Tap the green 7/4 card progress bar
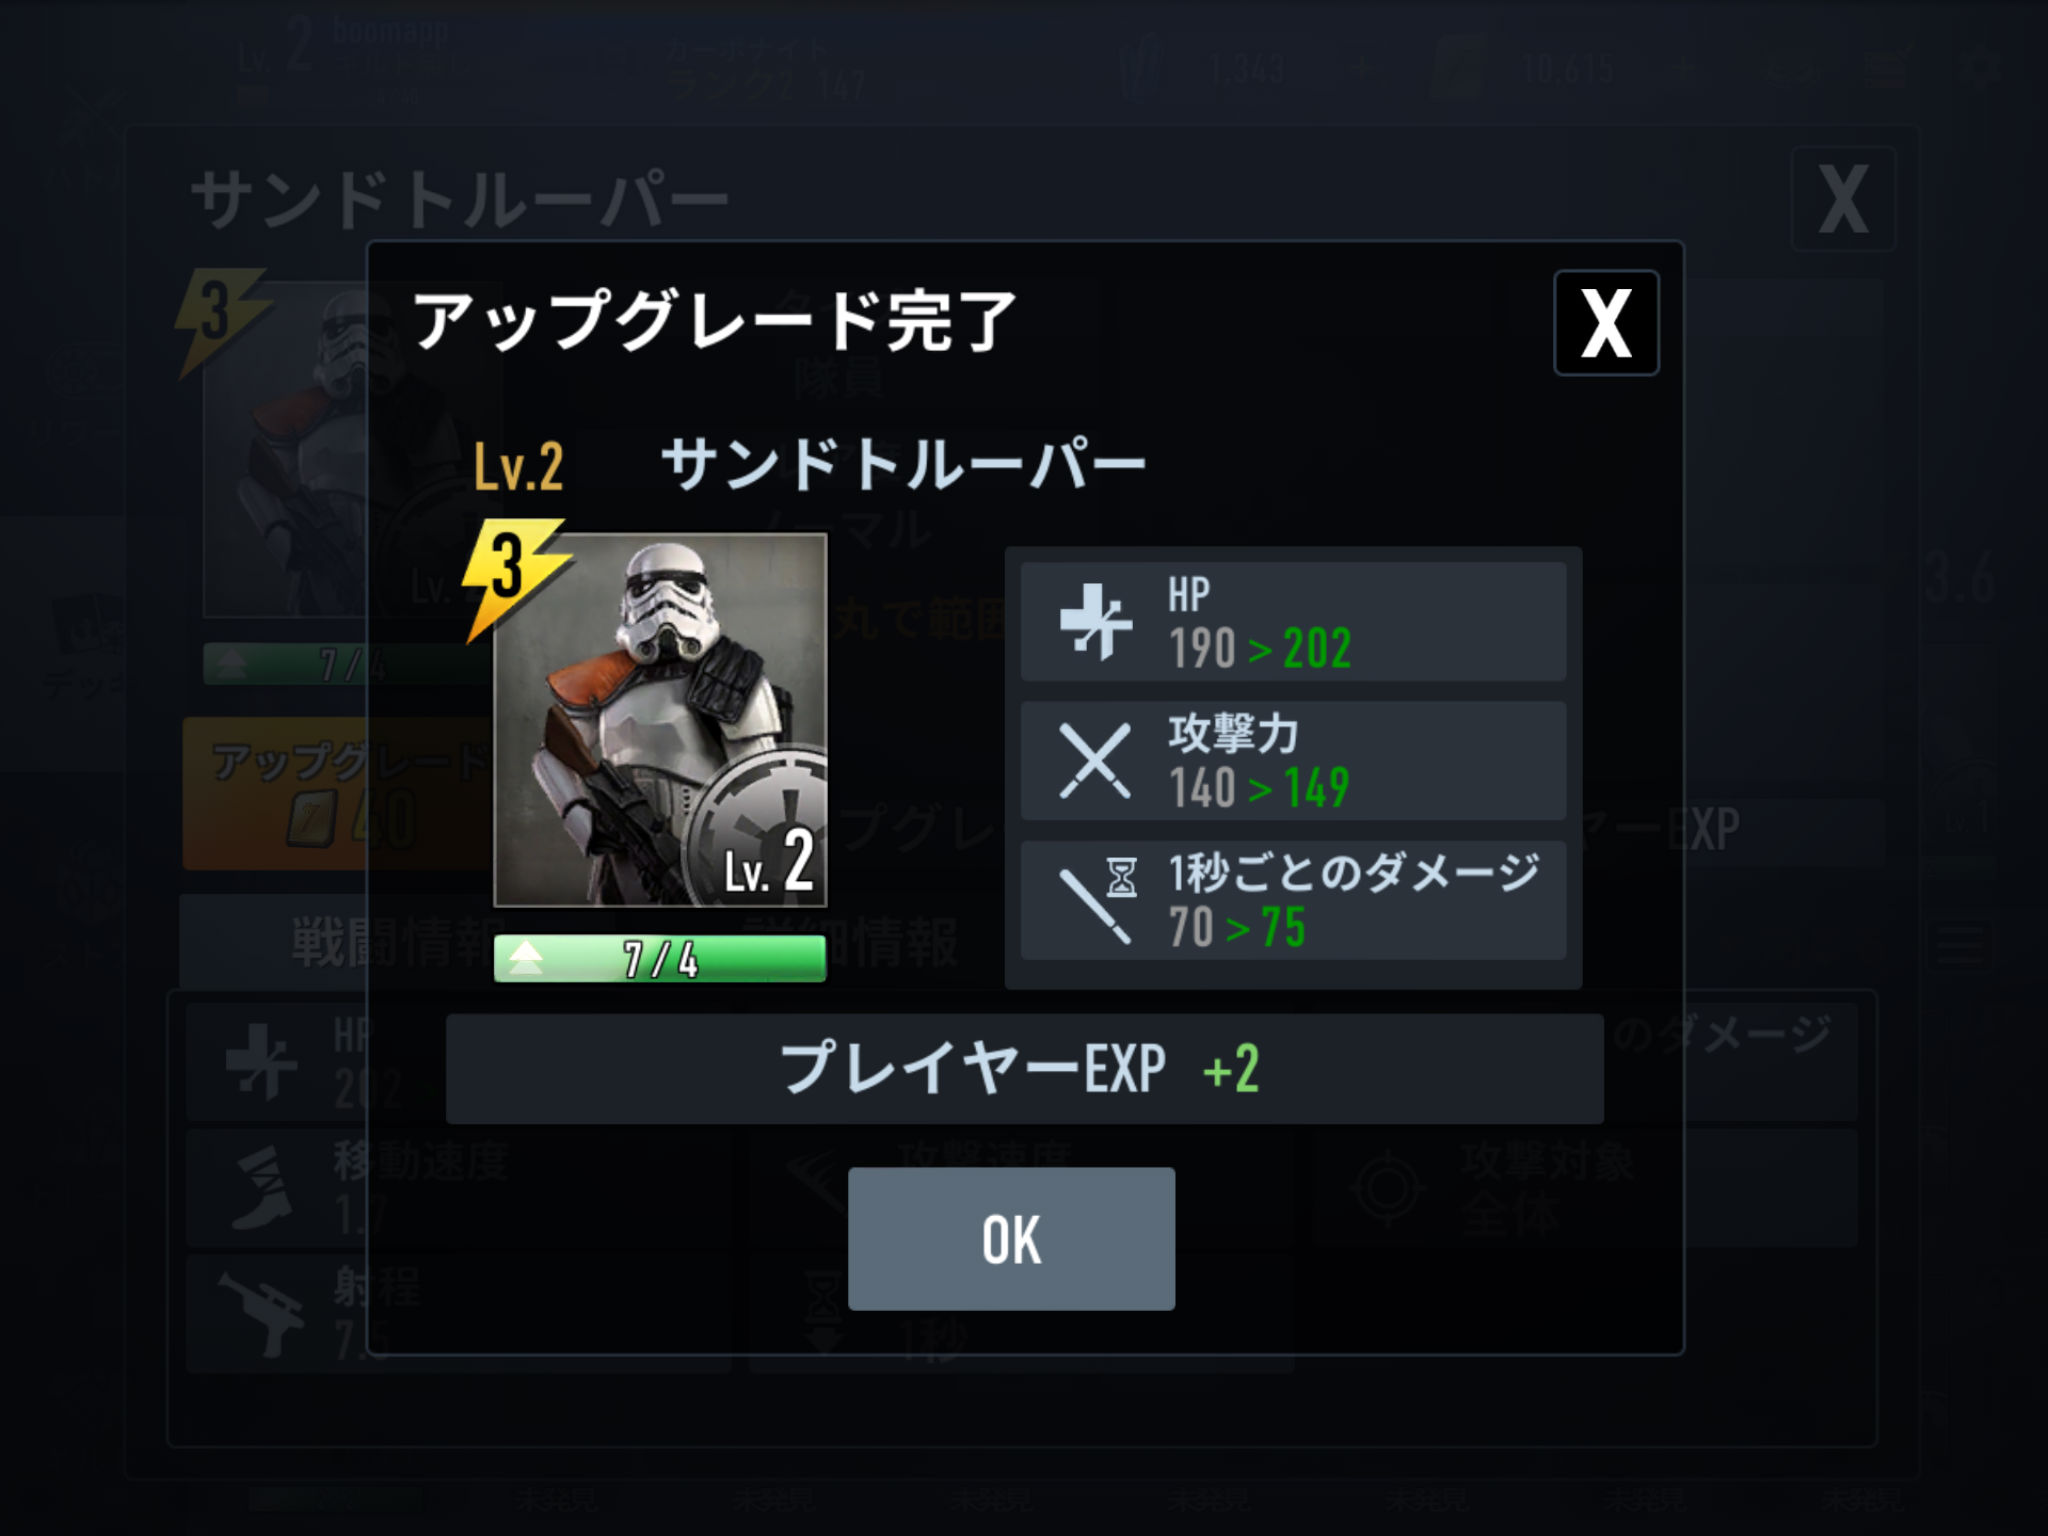The height and width of the screenshot is (1536, 2048). (660, 959)
